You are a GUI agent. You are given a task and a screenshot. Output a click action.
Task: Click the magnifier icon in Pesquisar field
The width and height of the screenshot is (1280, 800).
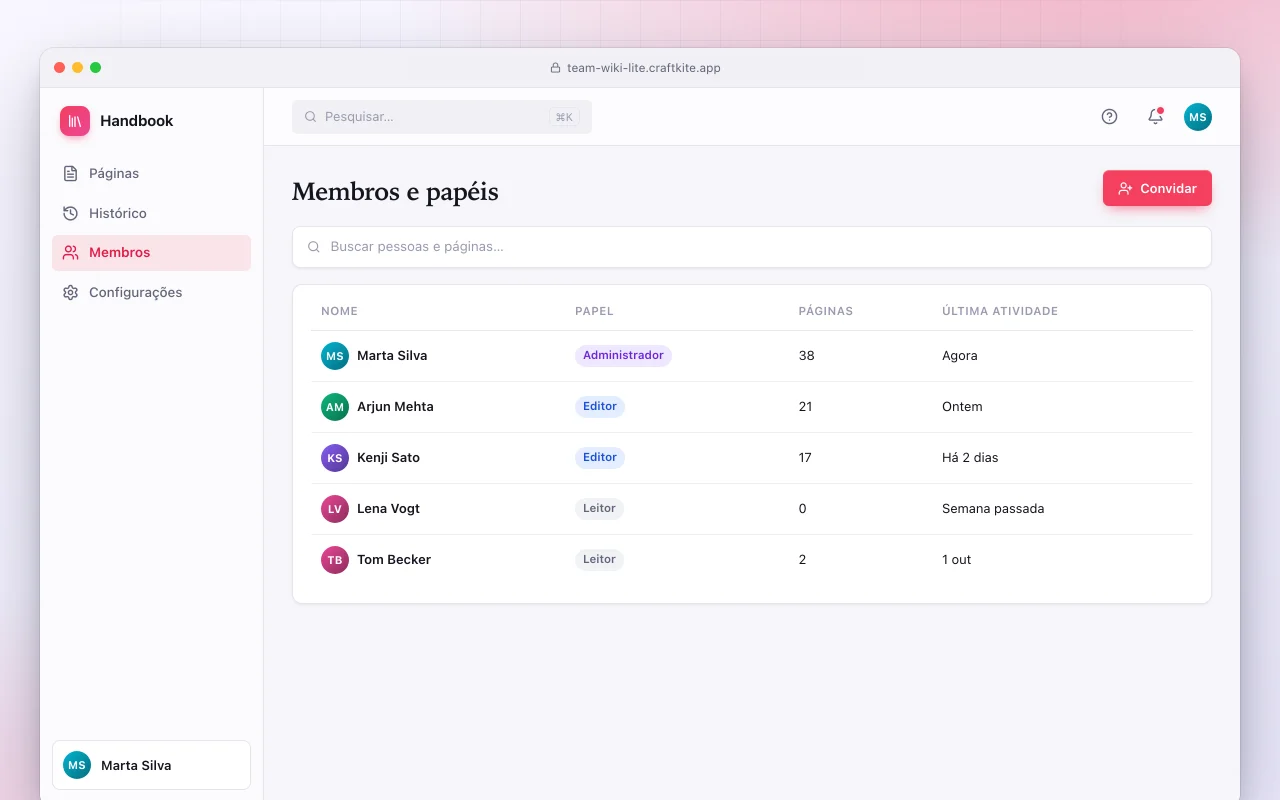310,117
